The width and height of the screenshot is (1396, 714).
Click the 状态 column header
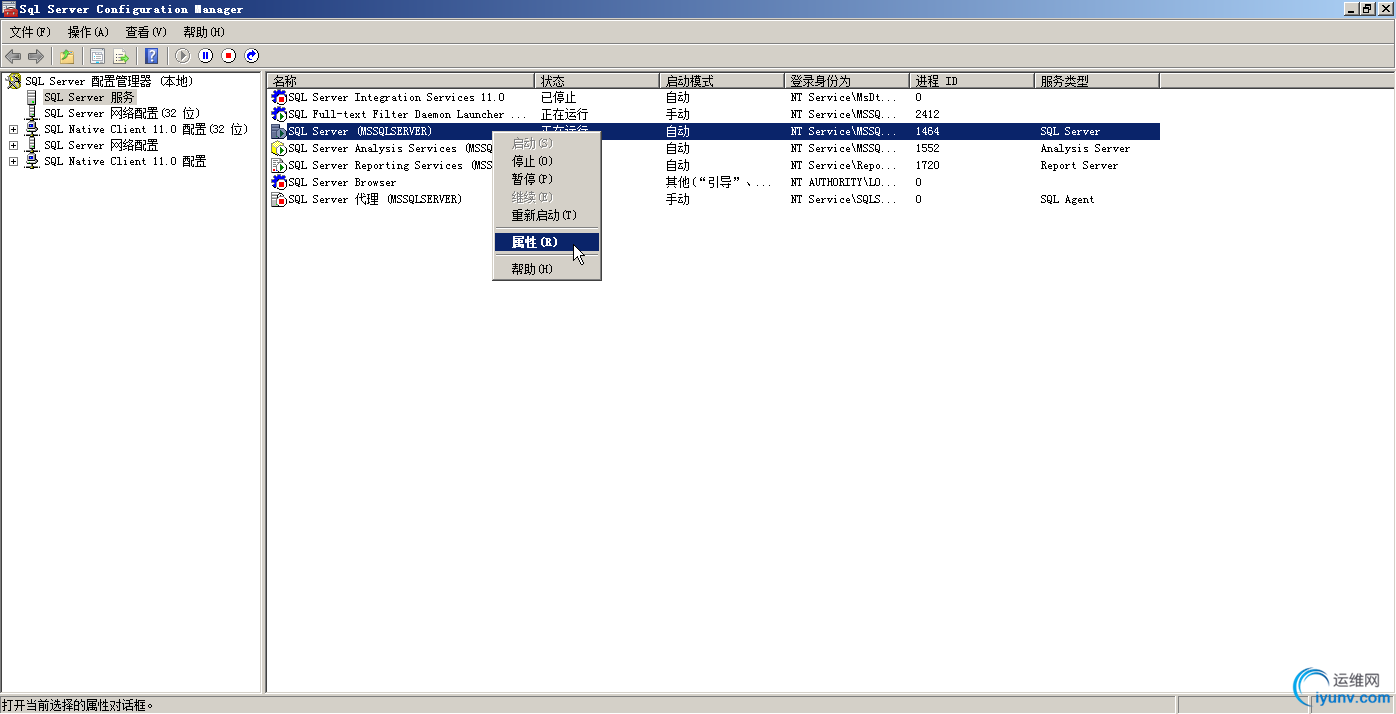(597, 80)
